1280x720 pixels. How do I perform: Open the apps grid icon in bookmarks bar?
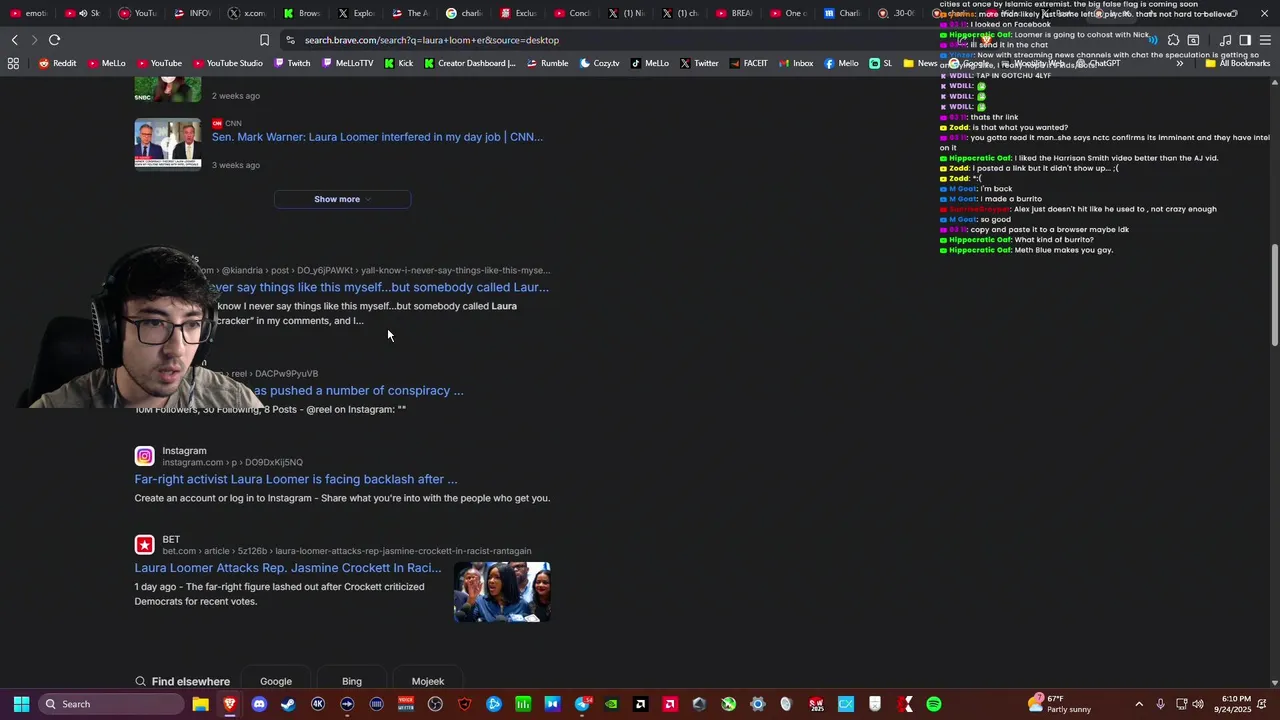(13, 63)
